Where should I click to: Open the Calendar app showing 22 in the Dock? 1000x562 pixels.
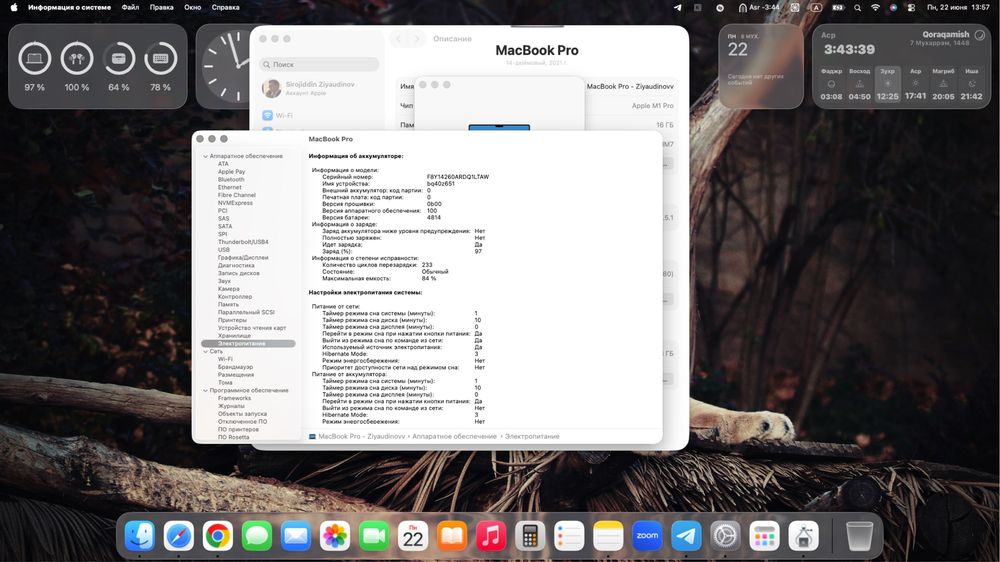point(413,536)
